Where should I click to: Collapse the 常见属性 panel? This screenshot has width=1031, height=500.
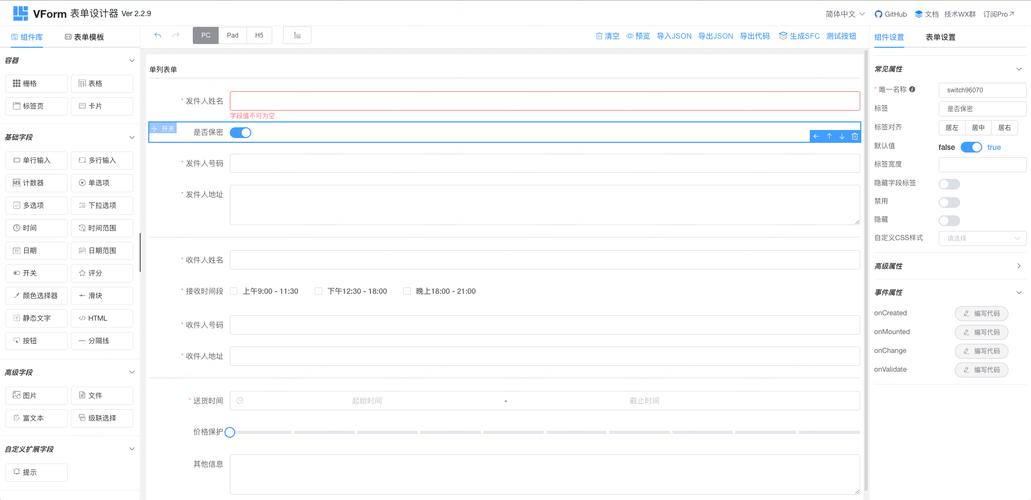(1019, 68)
